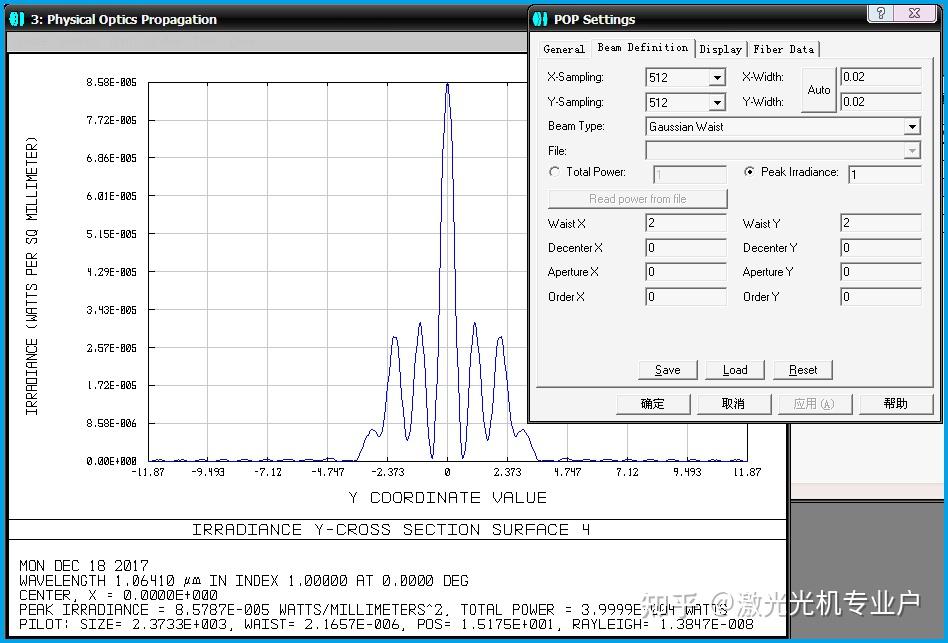Focus the Decenter Y input field
This screenshot has width=948, height=643.
click(x=880, y=248)
